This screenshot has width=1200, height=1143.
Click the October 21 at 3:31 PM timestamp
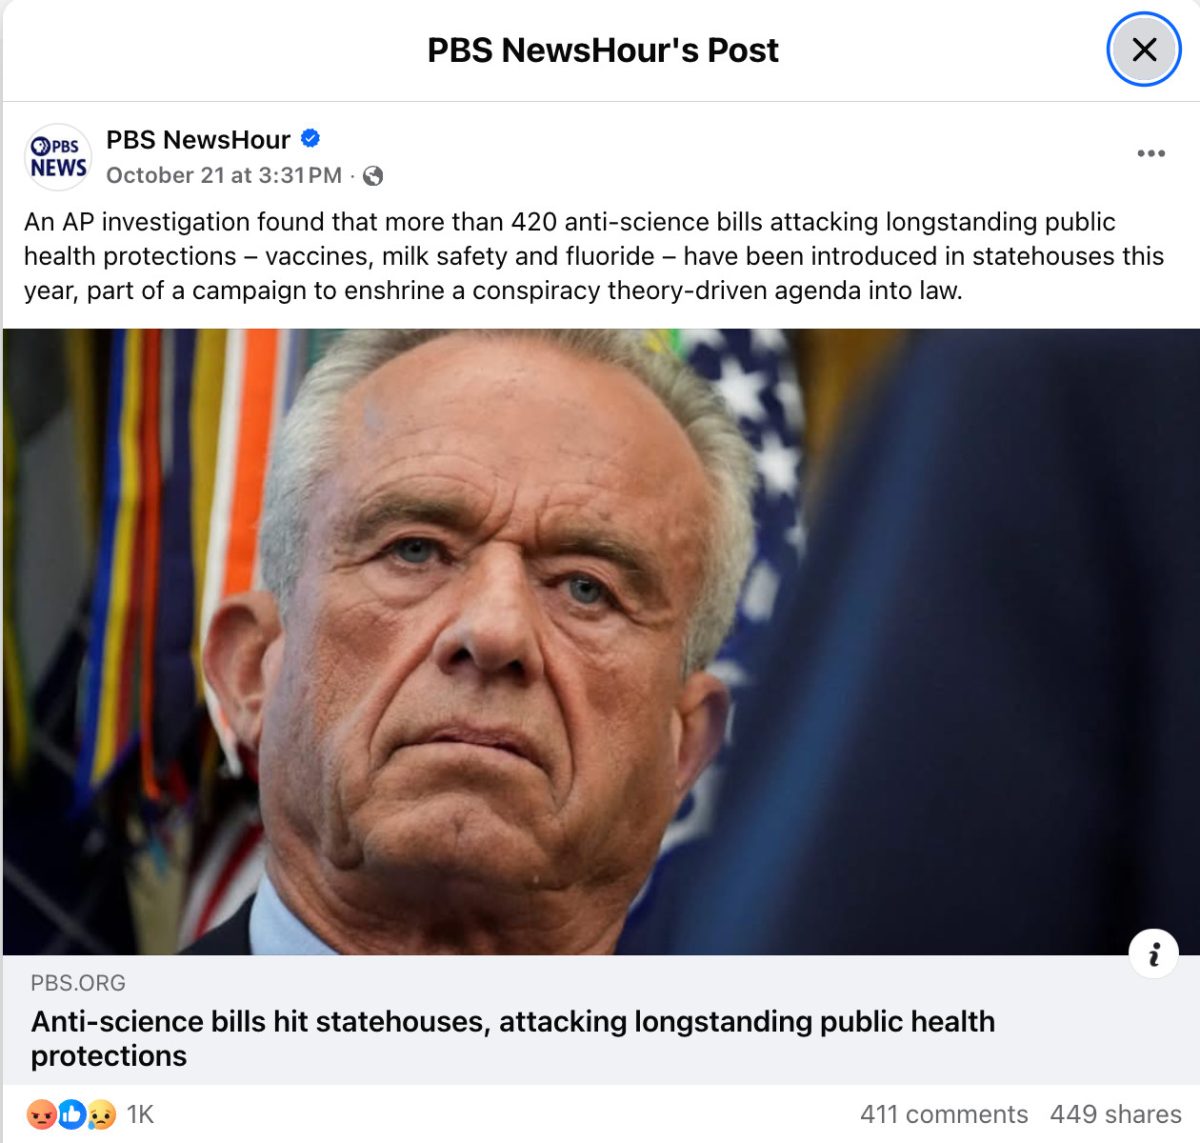pyautogui.click(x=224, y=176)
